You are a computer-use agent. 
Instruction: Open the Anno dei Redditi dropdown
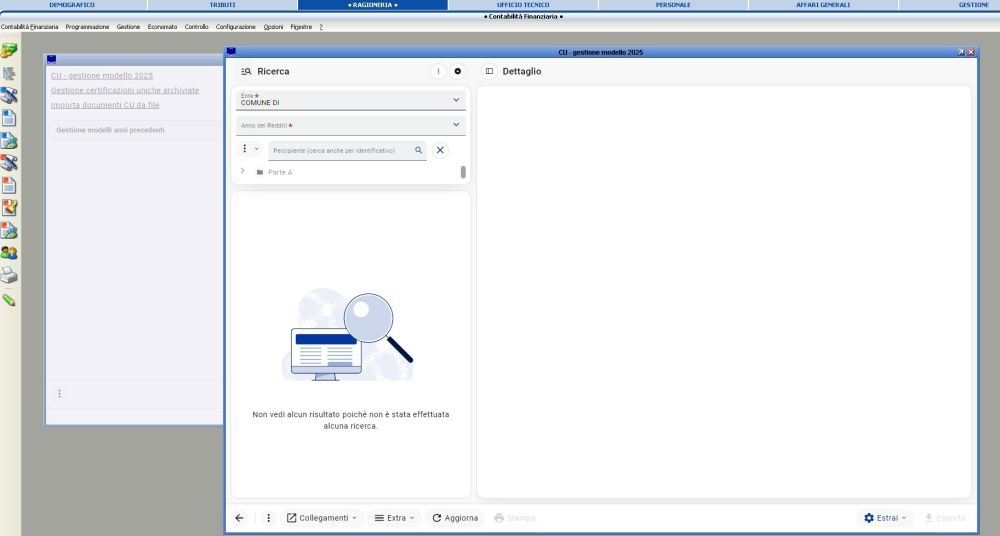click(456, 125)
